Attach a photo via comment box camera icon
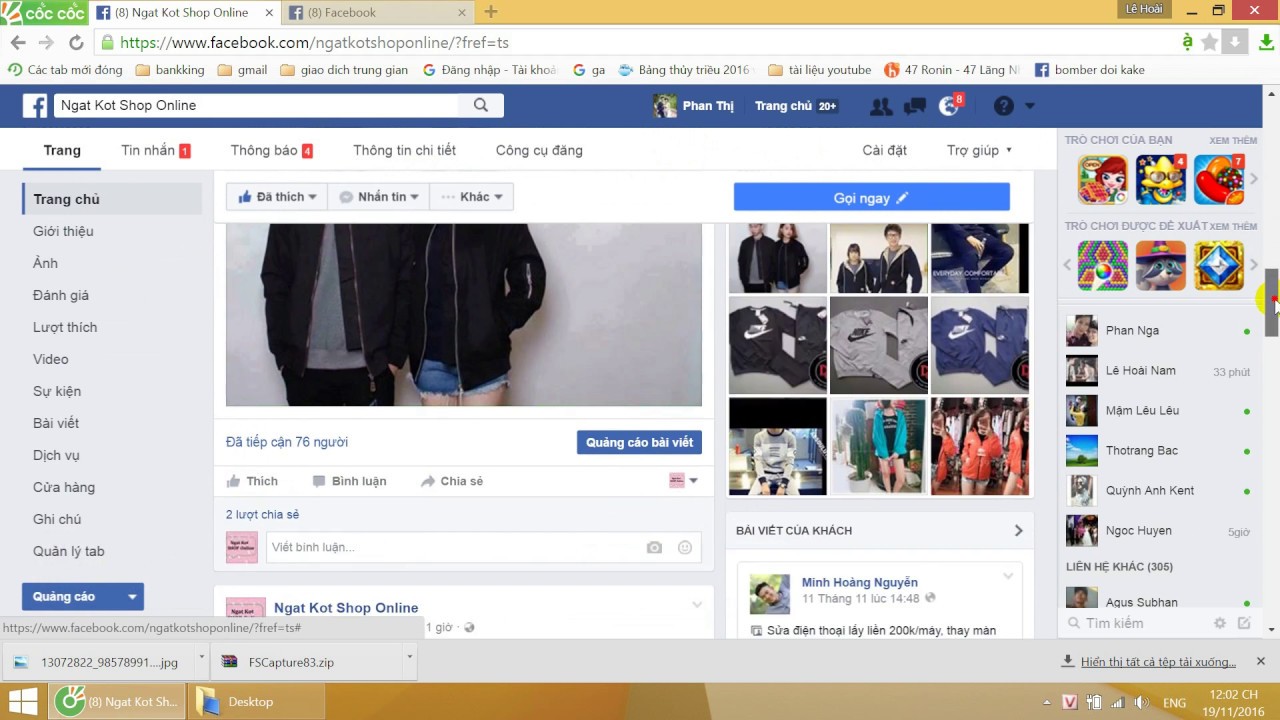The height and width of the screenshot is (720, 1280). (x=654, y=547)
